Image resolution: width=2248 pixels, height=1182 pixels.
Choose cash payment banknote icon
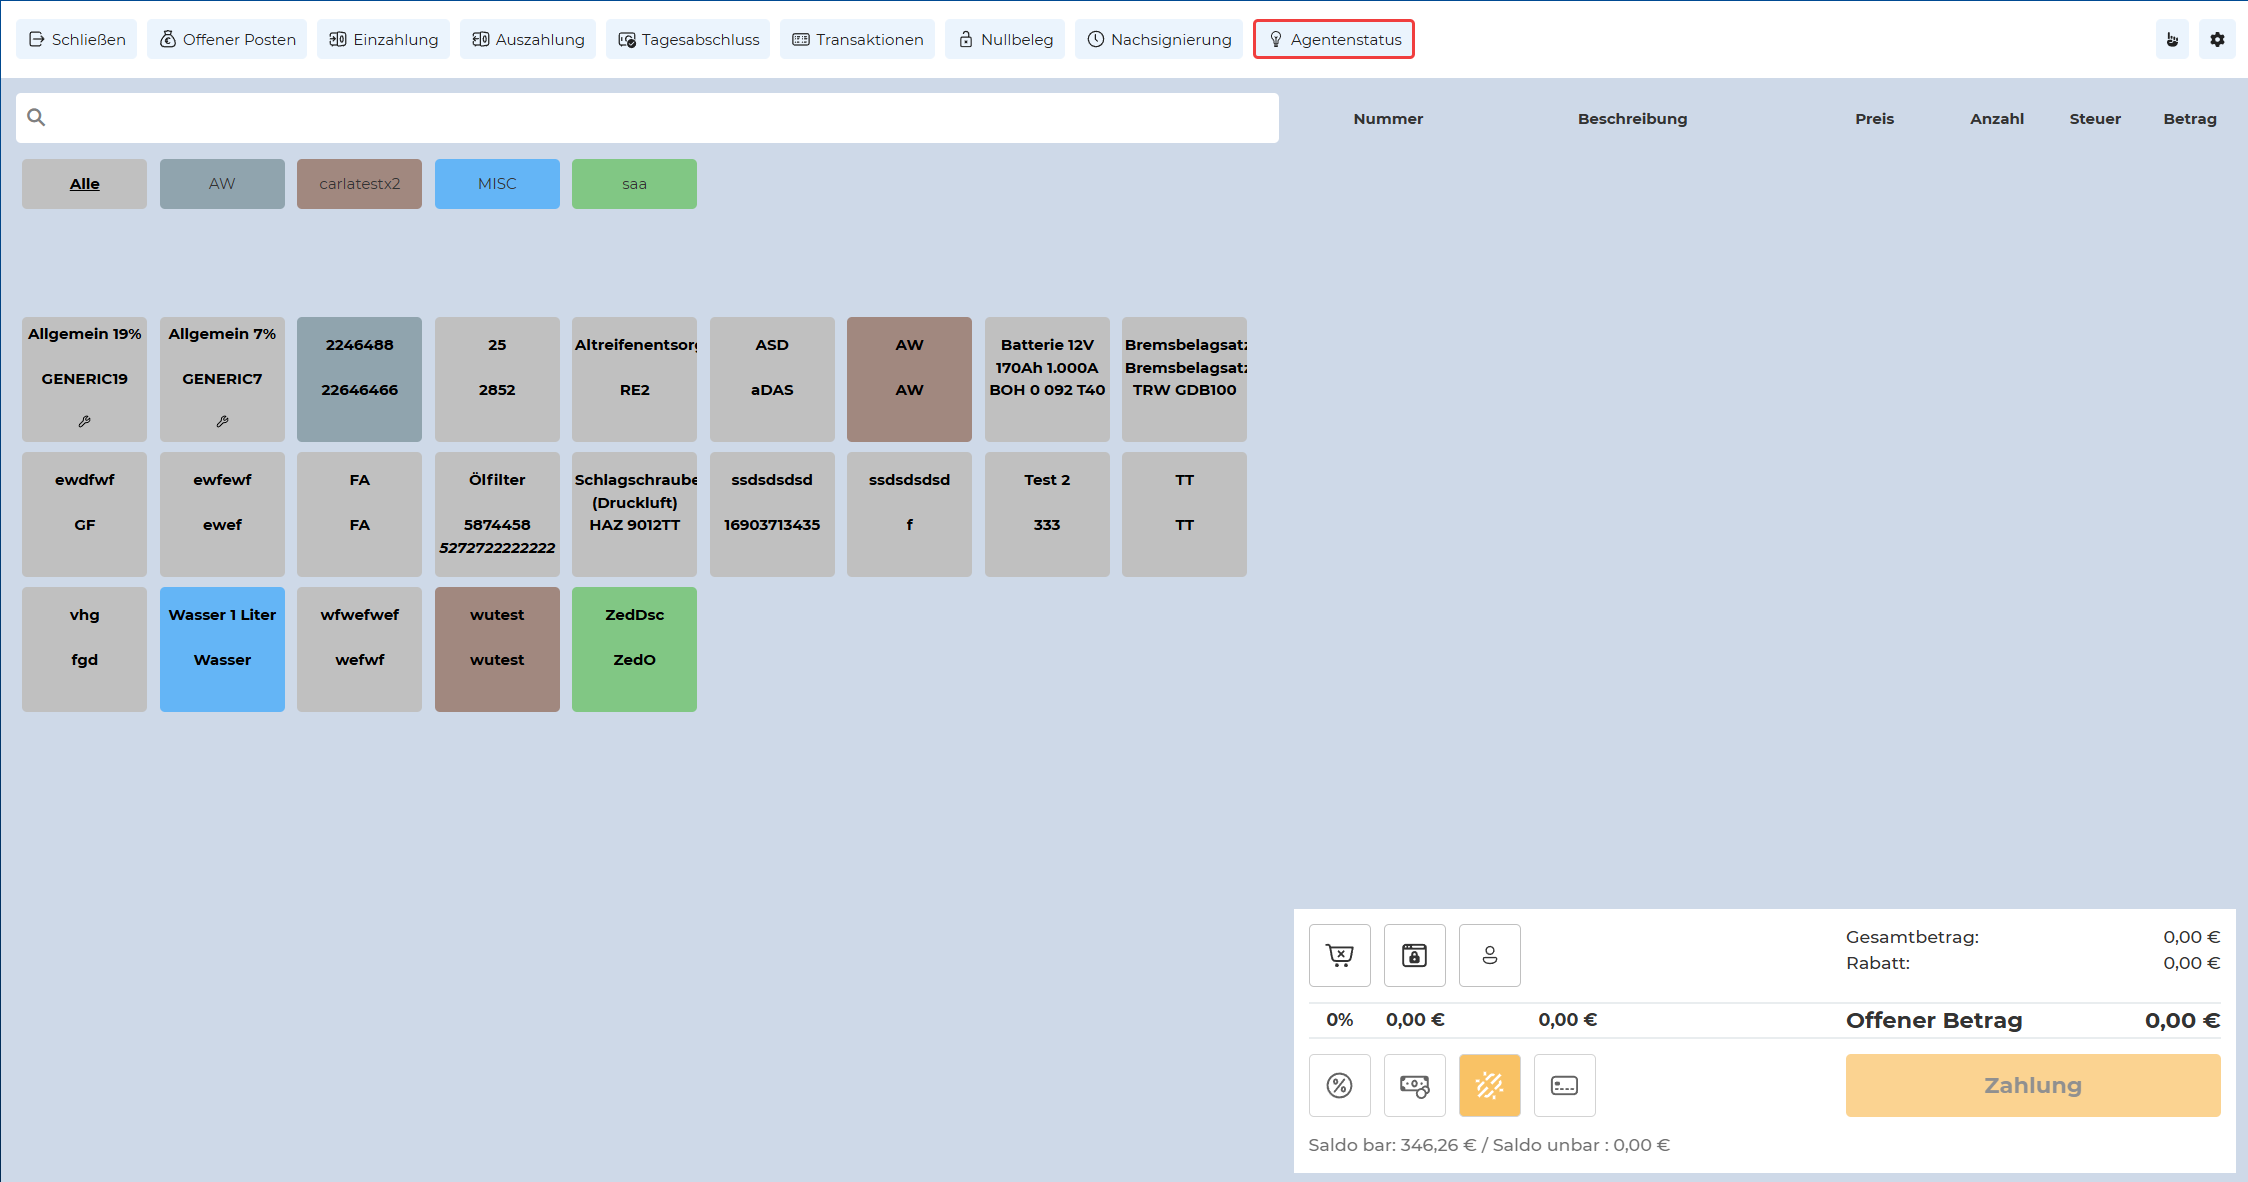1414,1085
